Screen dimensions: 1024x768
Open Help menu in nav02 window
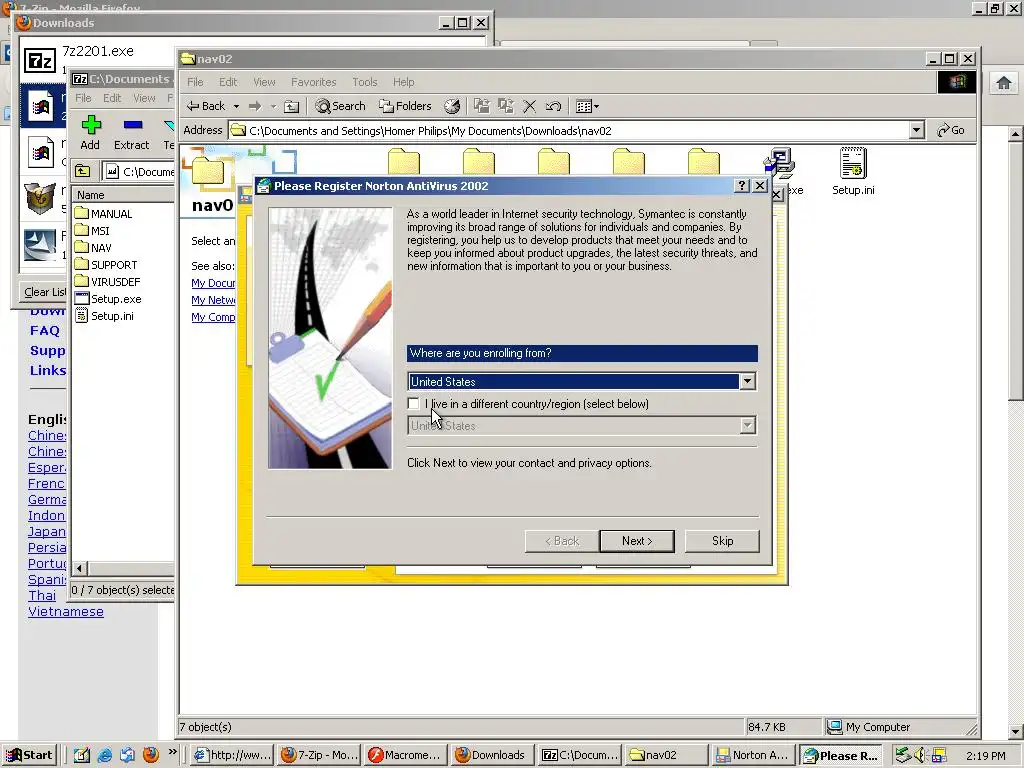(x=403, y=82)
